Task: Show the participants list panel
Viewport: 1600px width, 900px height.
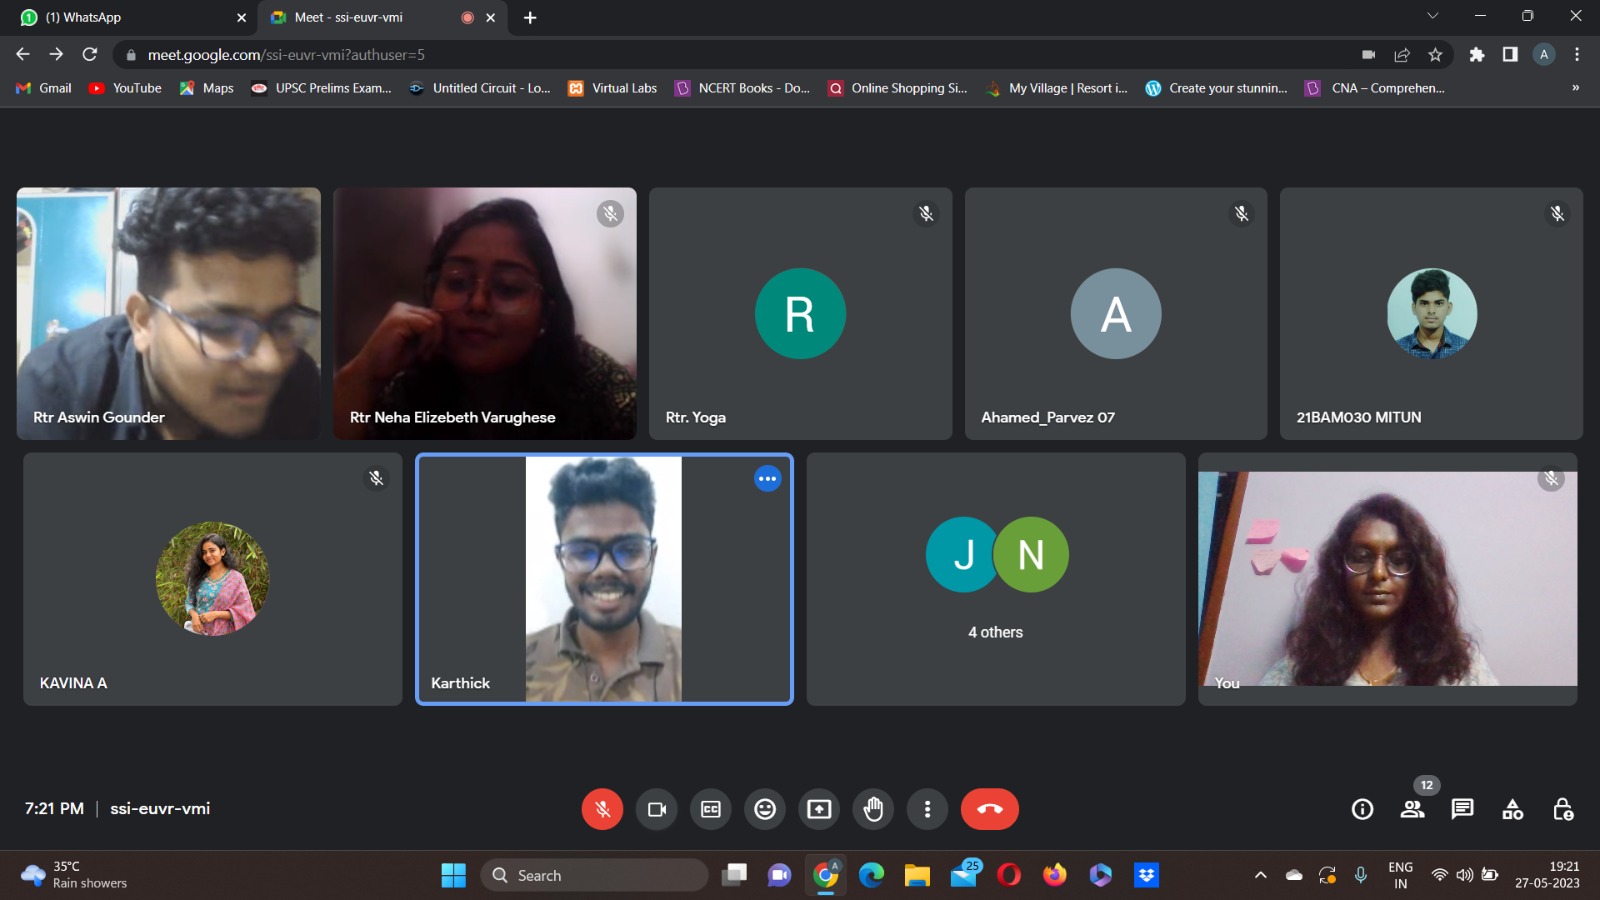Action: 1412,809
